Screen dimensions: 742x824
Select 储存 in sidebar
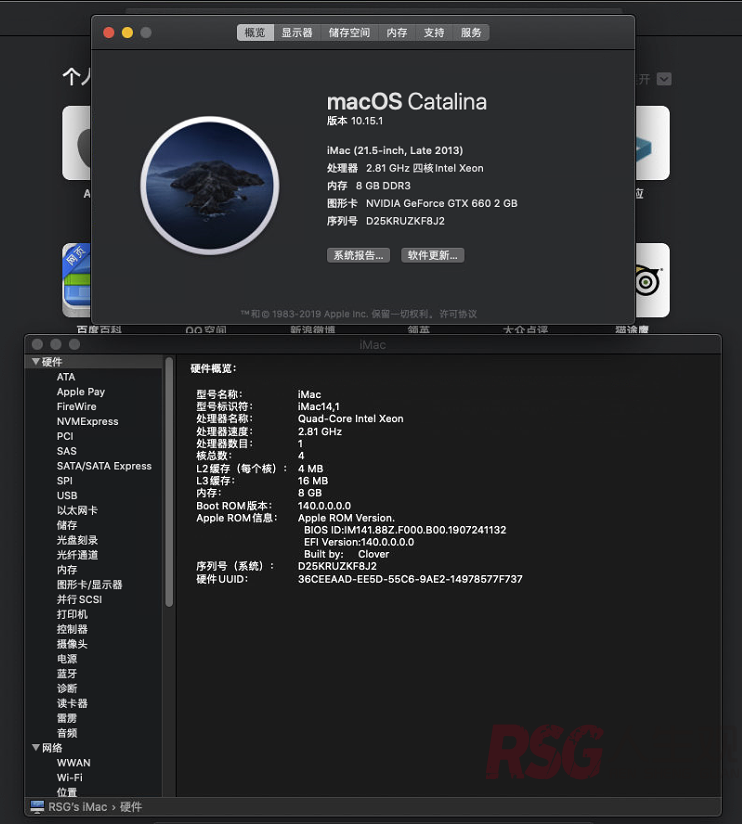pyautogui.click(x=67, y=525)
